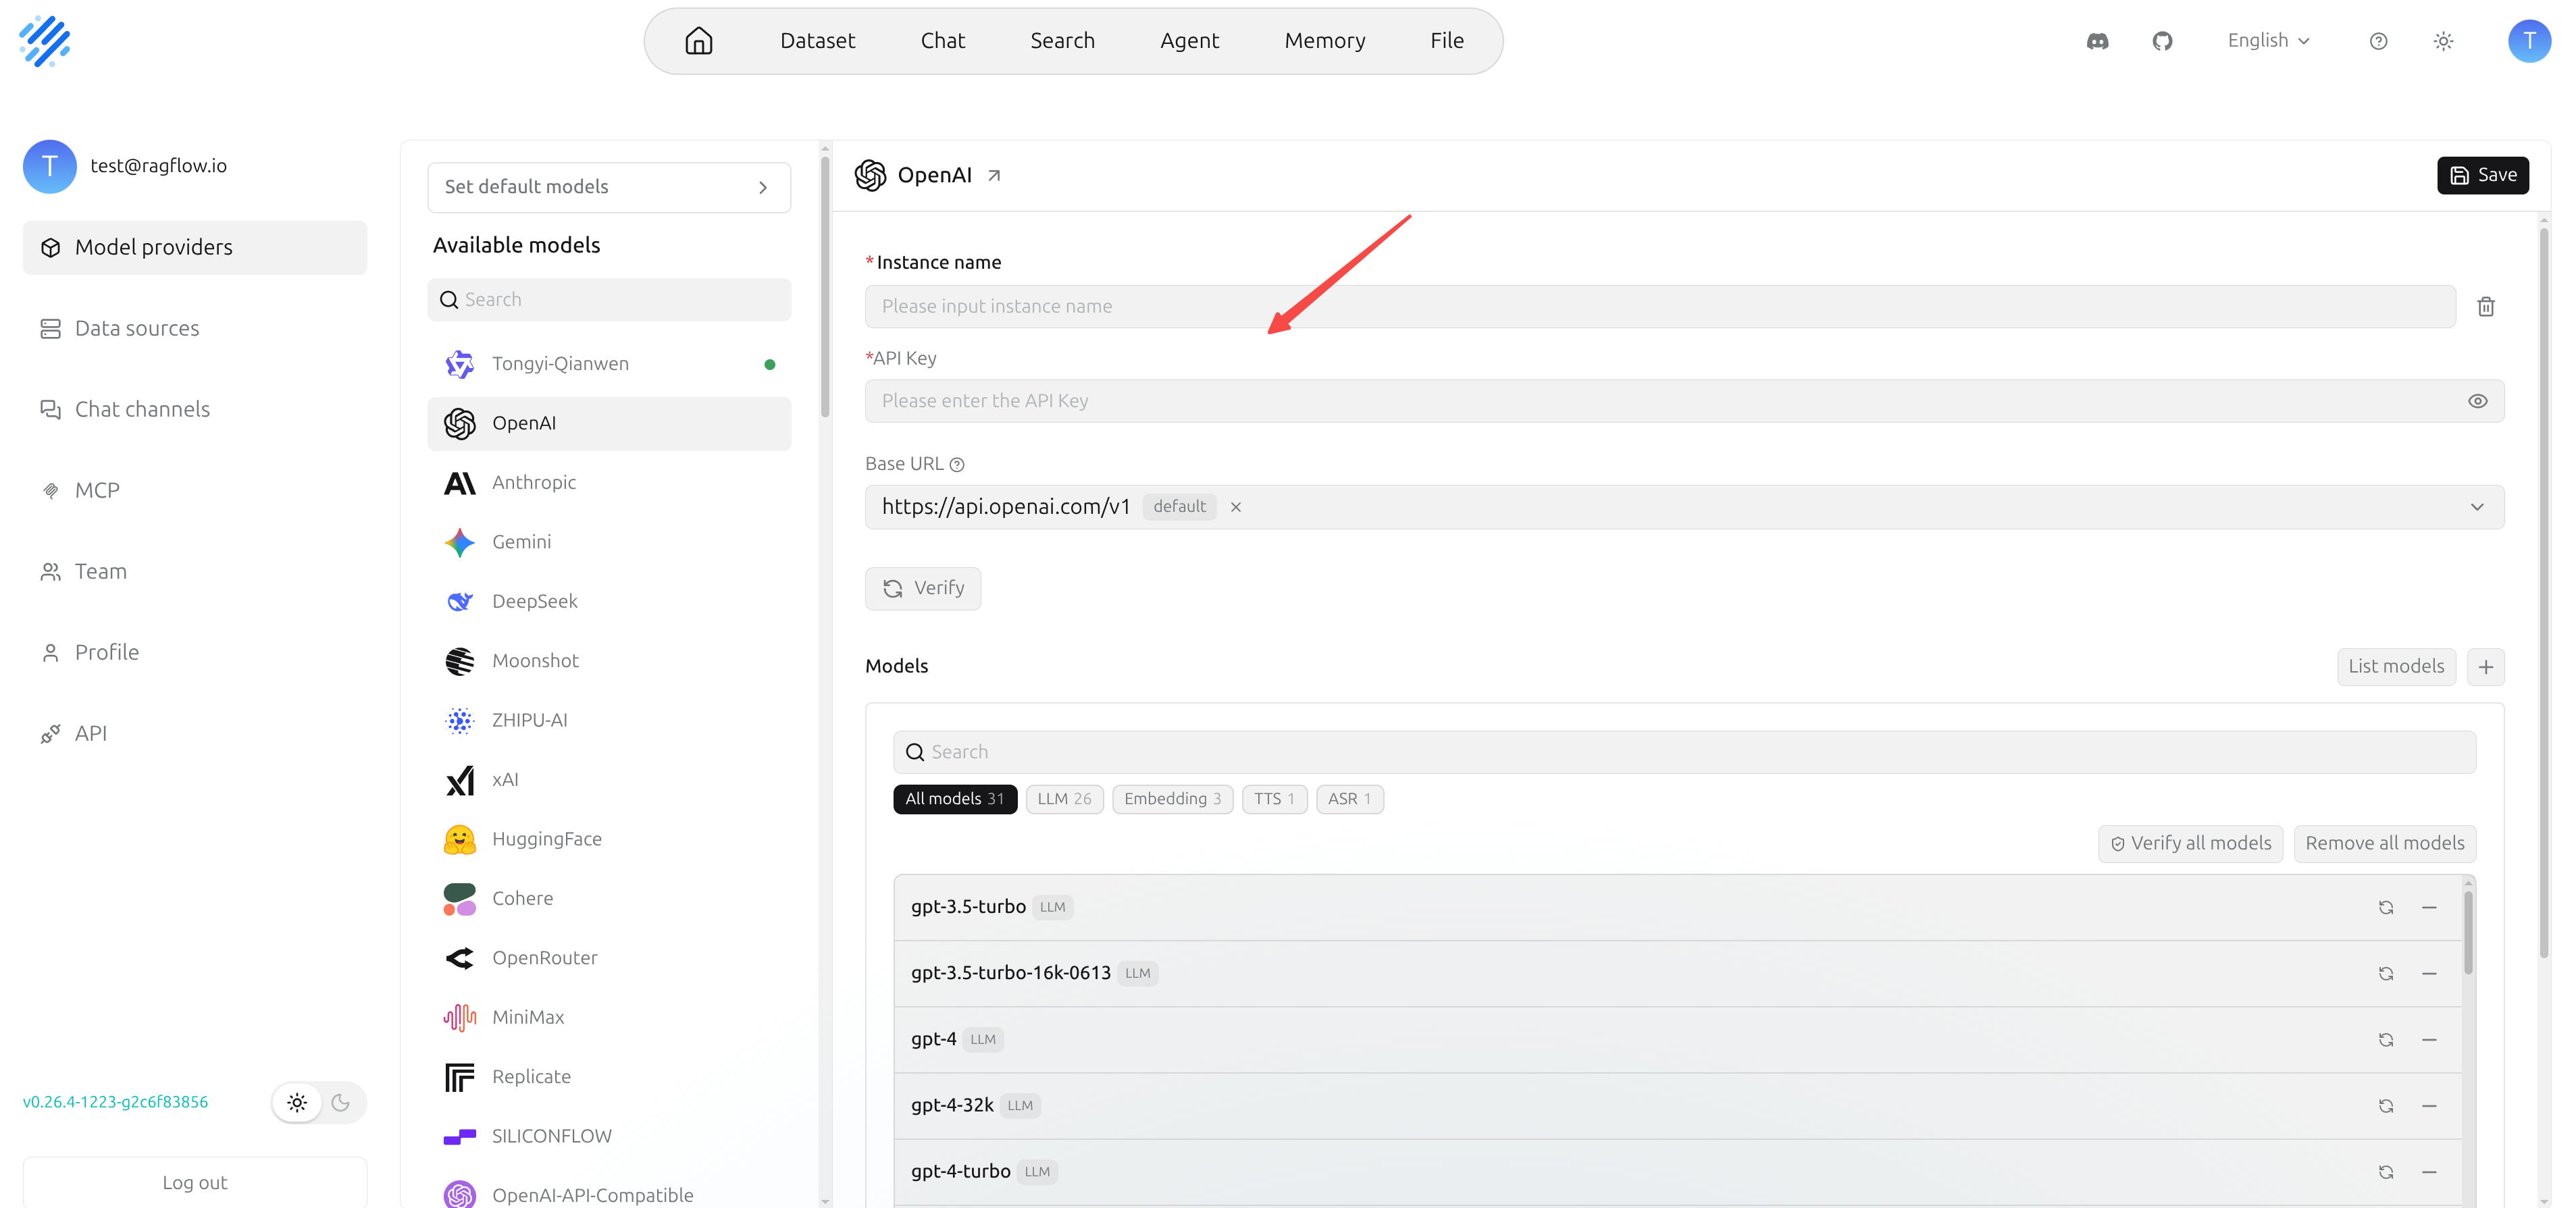
Task: Log out of the account
Action: click(x=195, y=1183)
